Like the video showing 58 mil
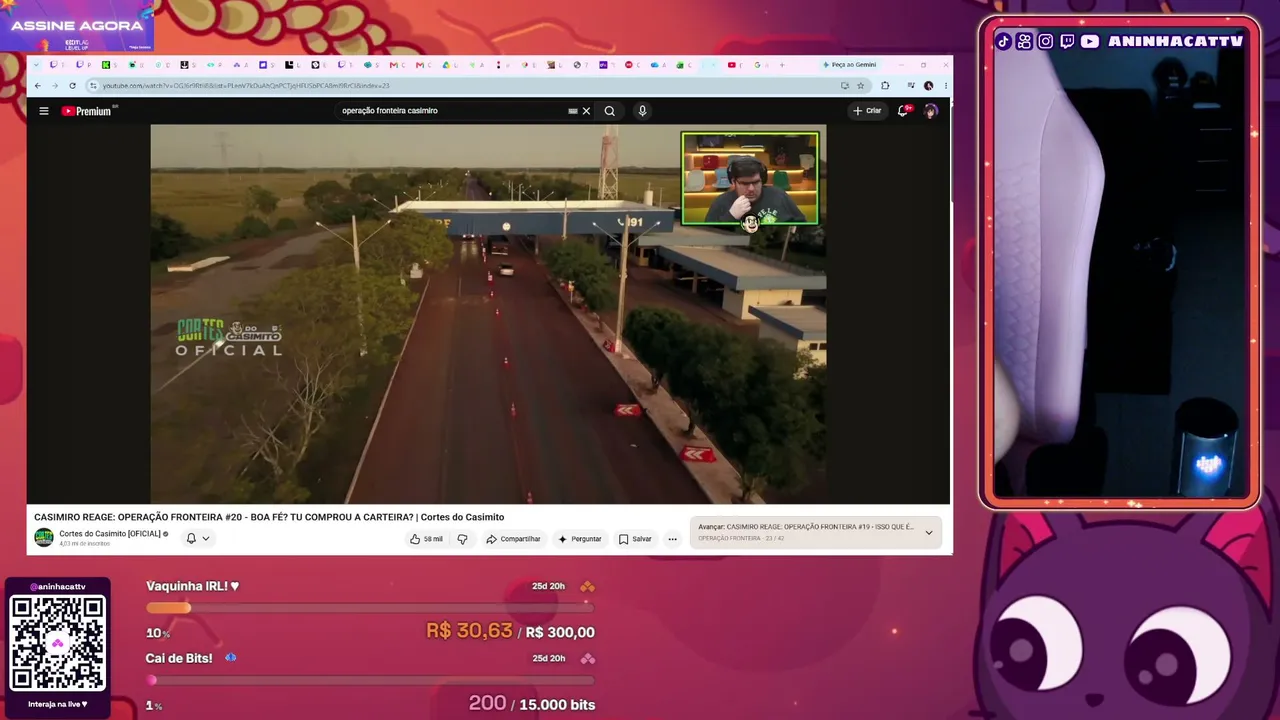Screen dimensions: 1280x720 [x=426, y=539]
